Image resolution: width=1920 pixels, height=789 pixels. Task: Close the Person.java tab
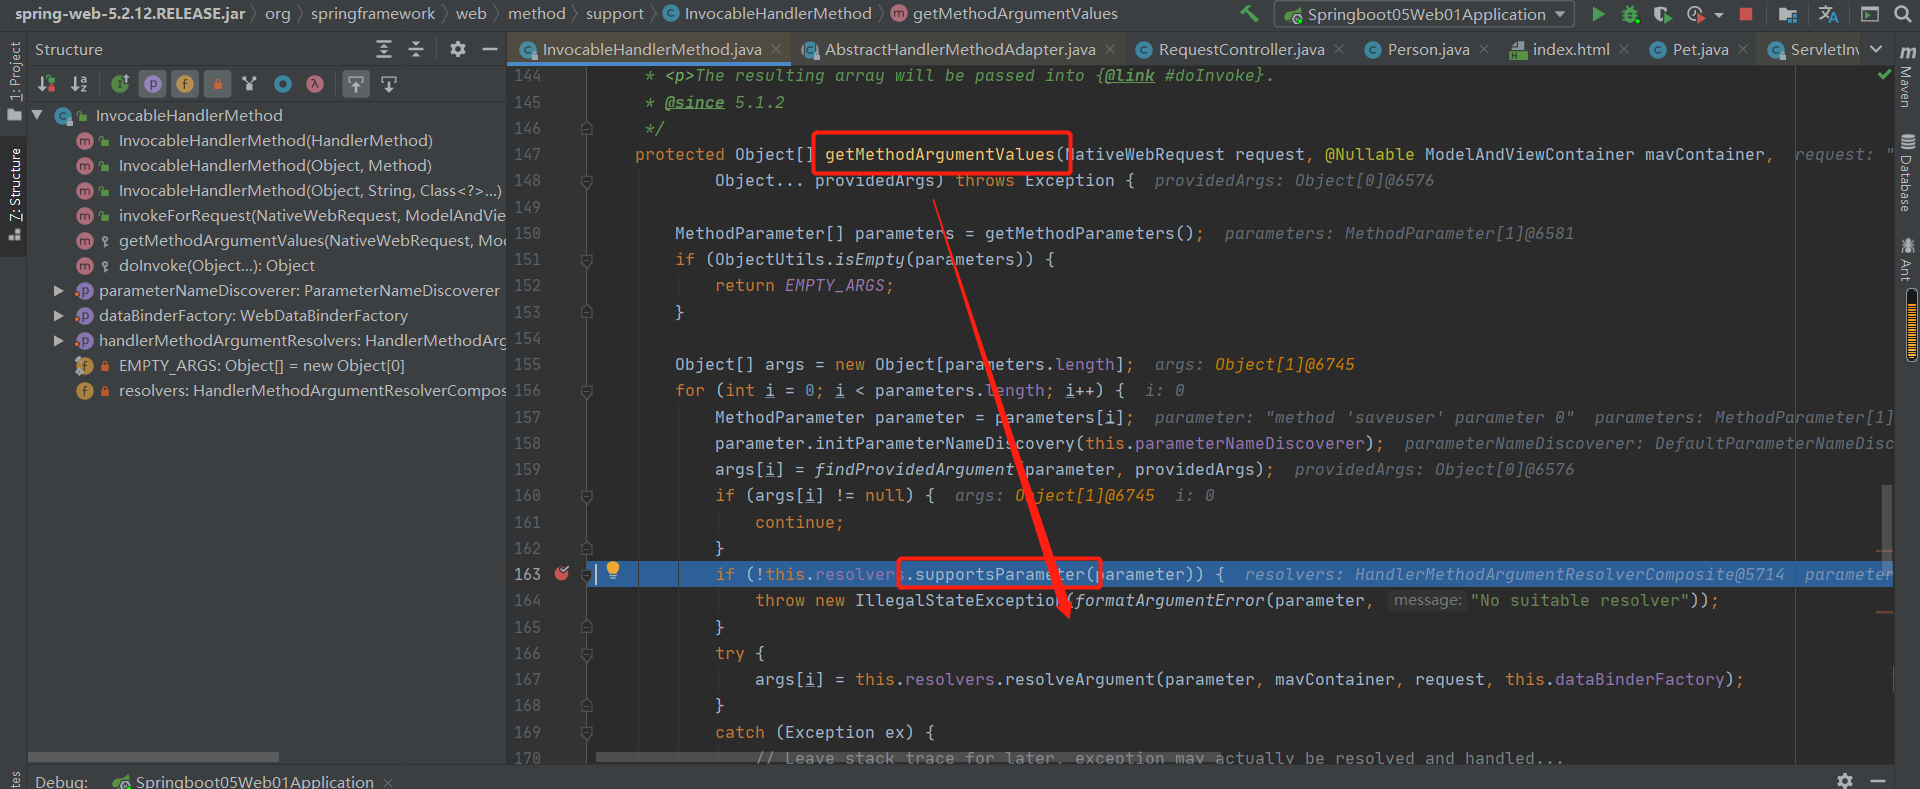pyautogui.click(x=1484, y=49)
